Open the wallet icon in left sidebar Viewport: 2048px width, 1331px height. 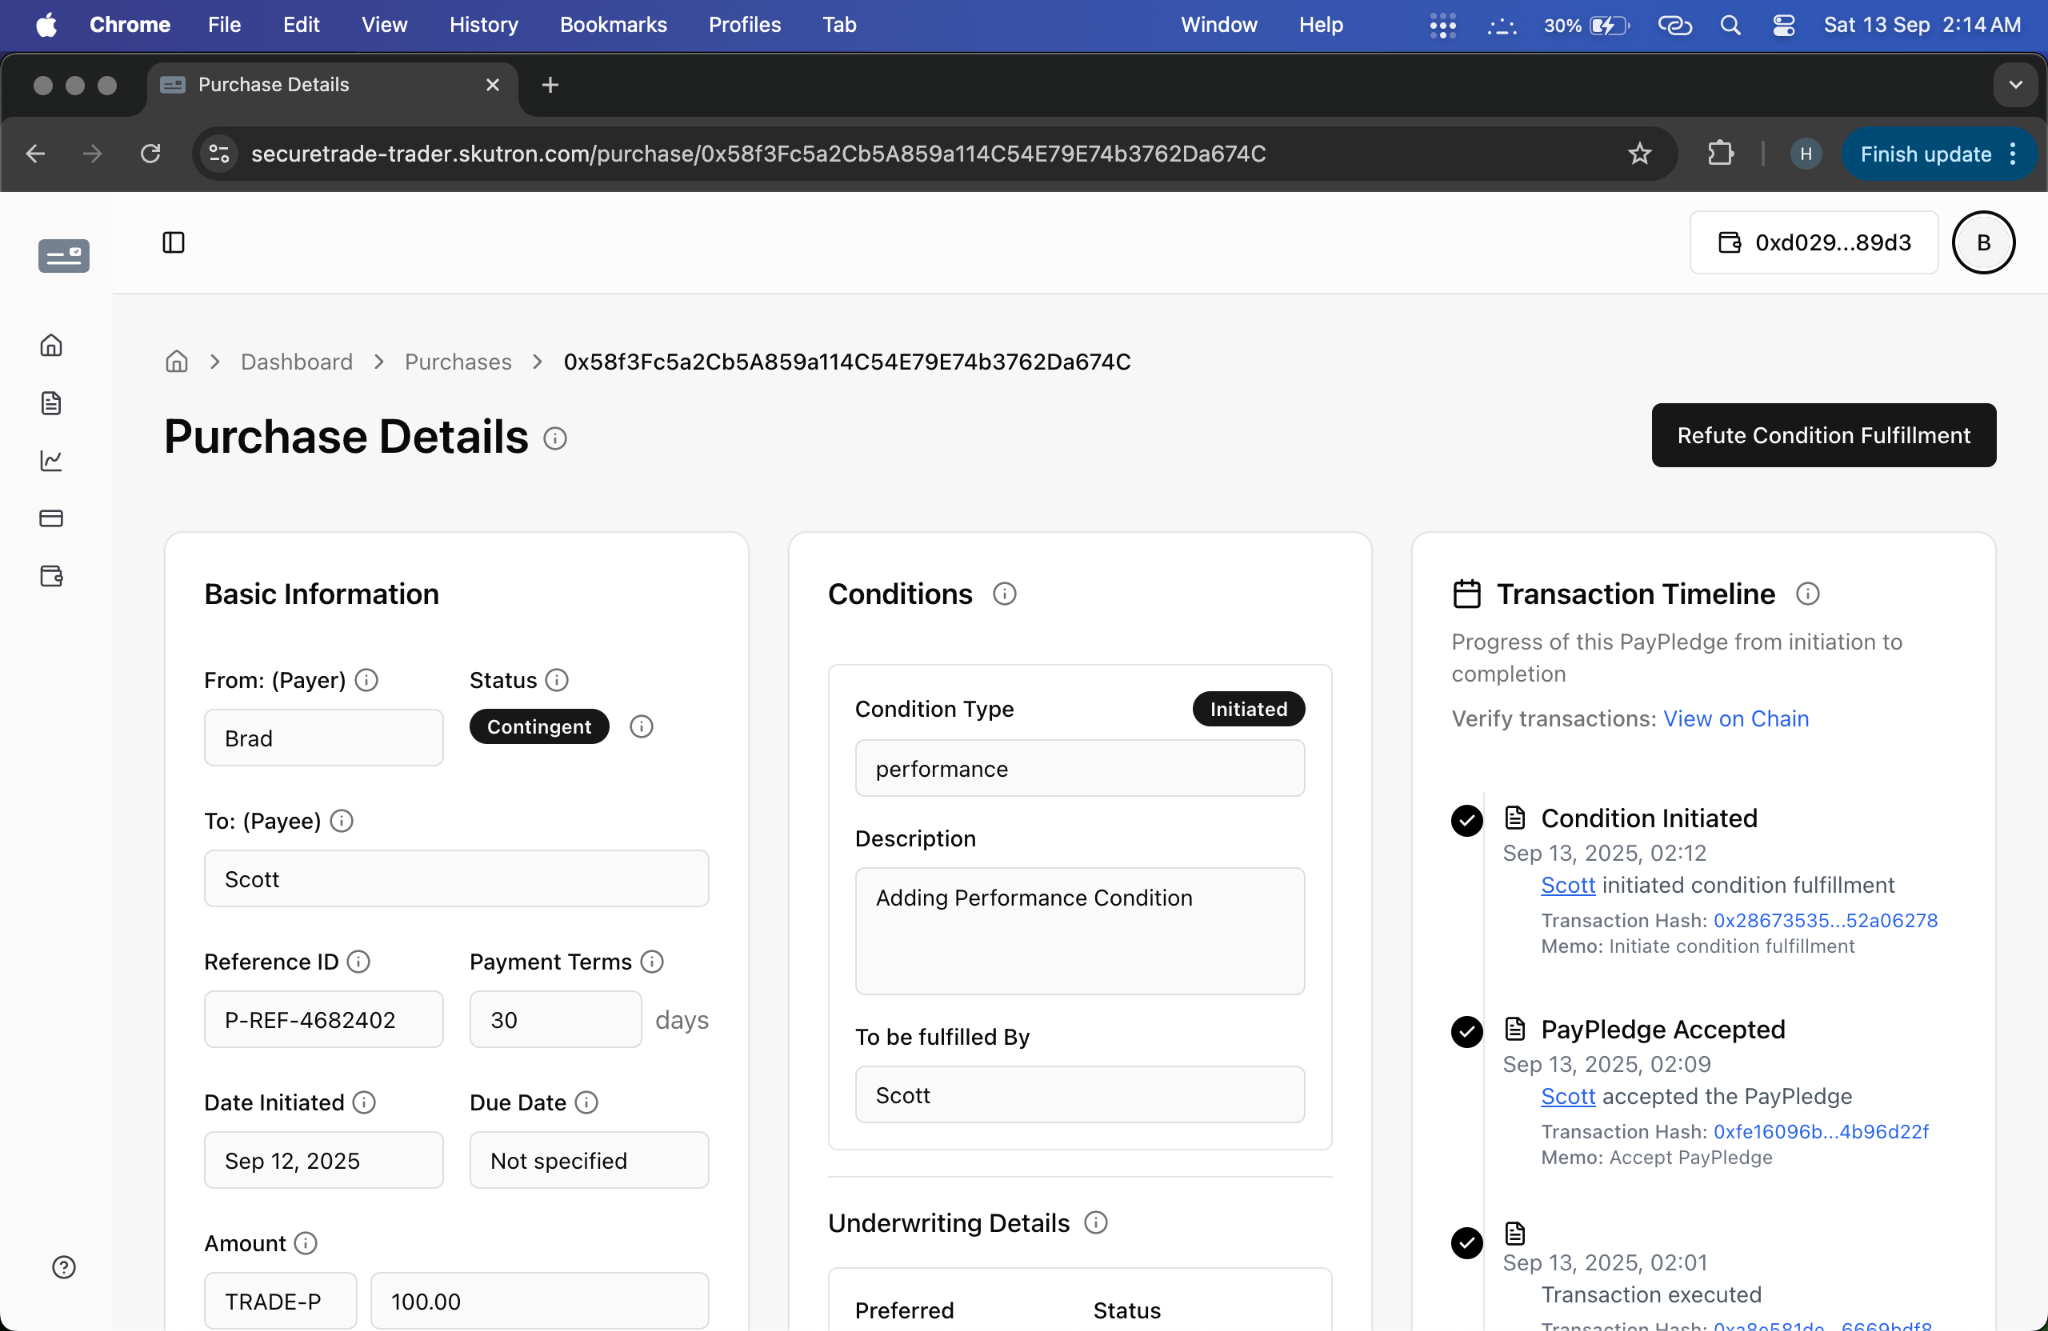click(x=51, y=576)
